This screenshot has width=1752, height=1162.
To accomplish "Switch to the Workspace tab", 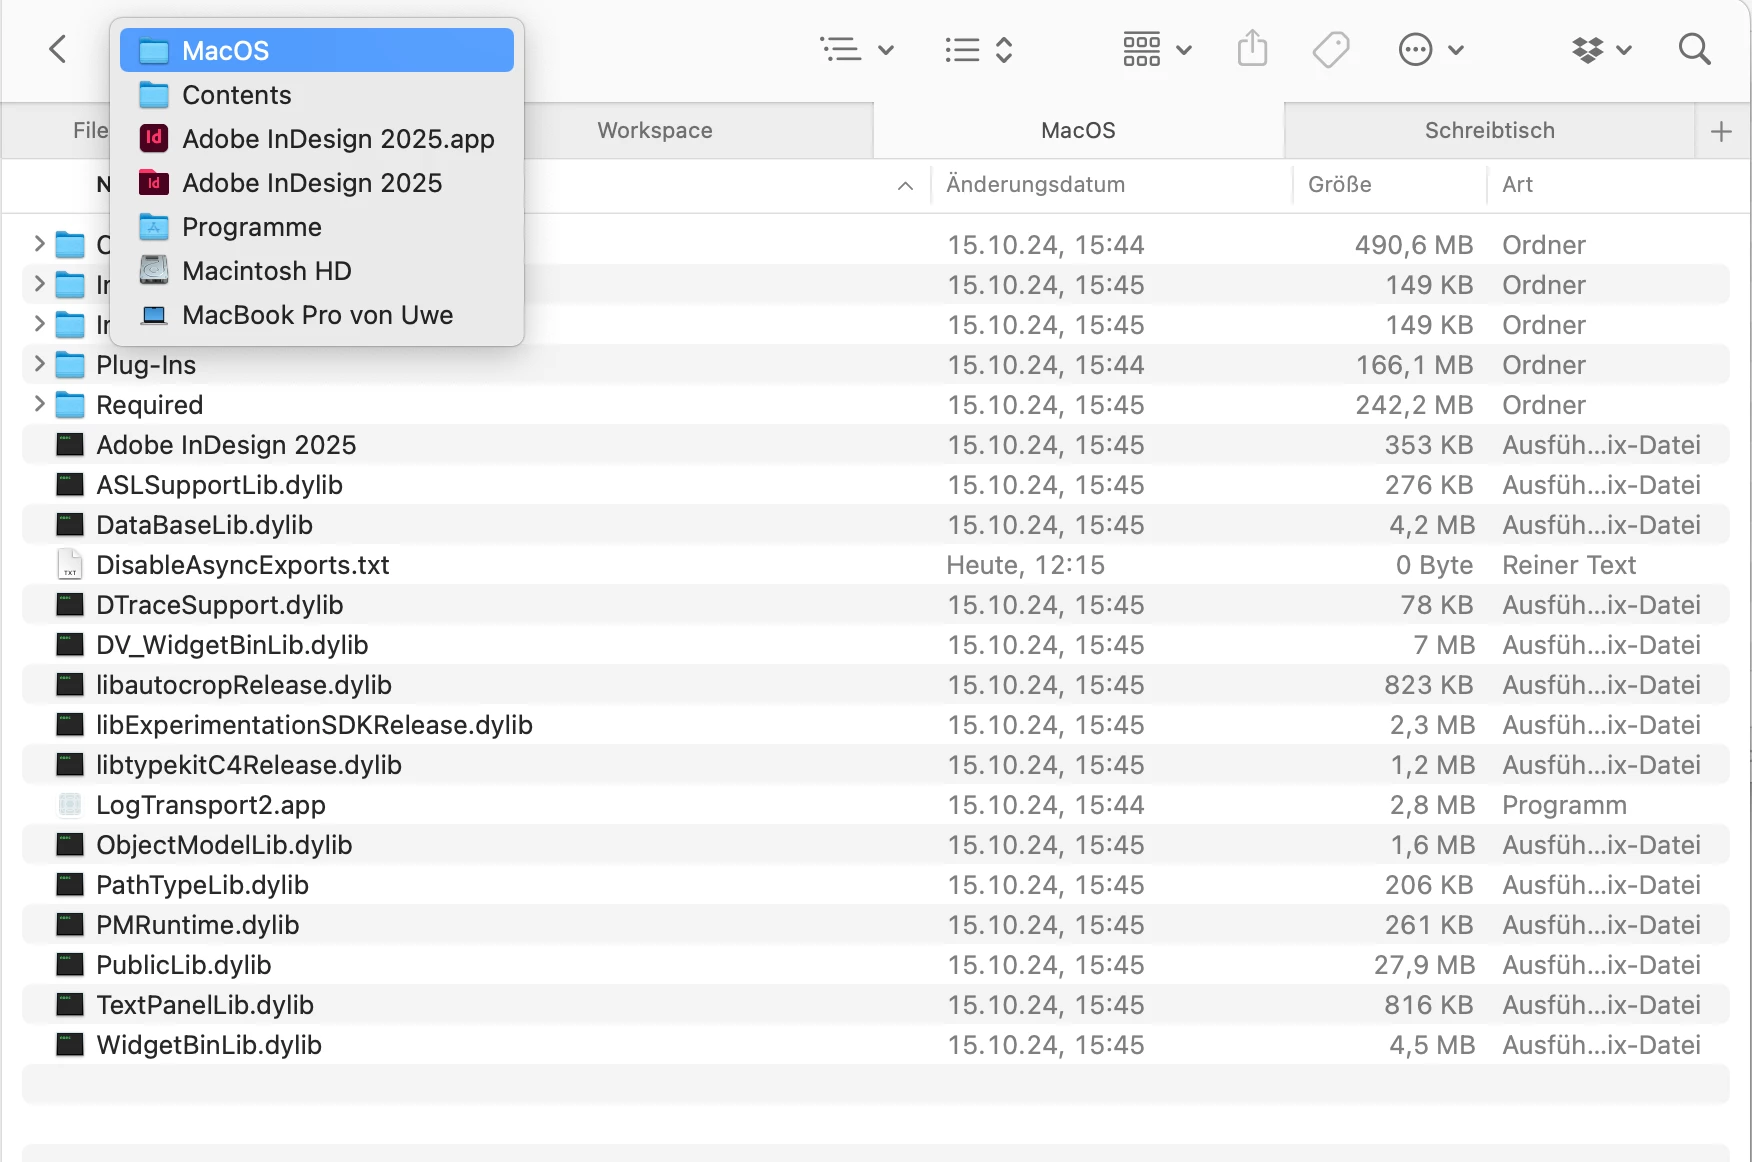I will (655, 130).
